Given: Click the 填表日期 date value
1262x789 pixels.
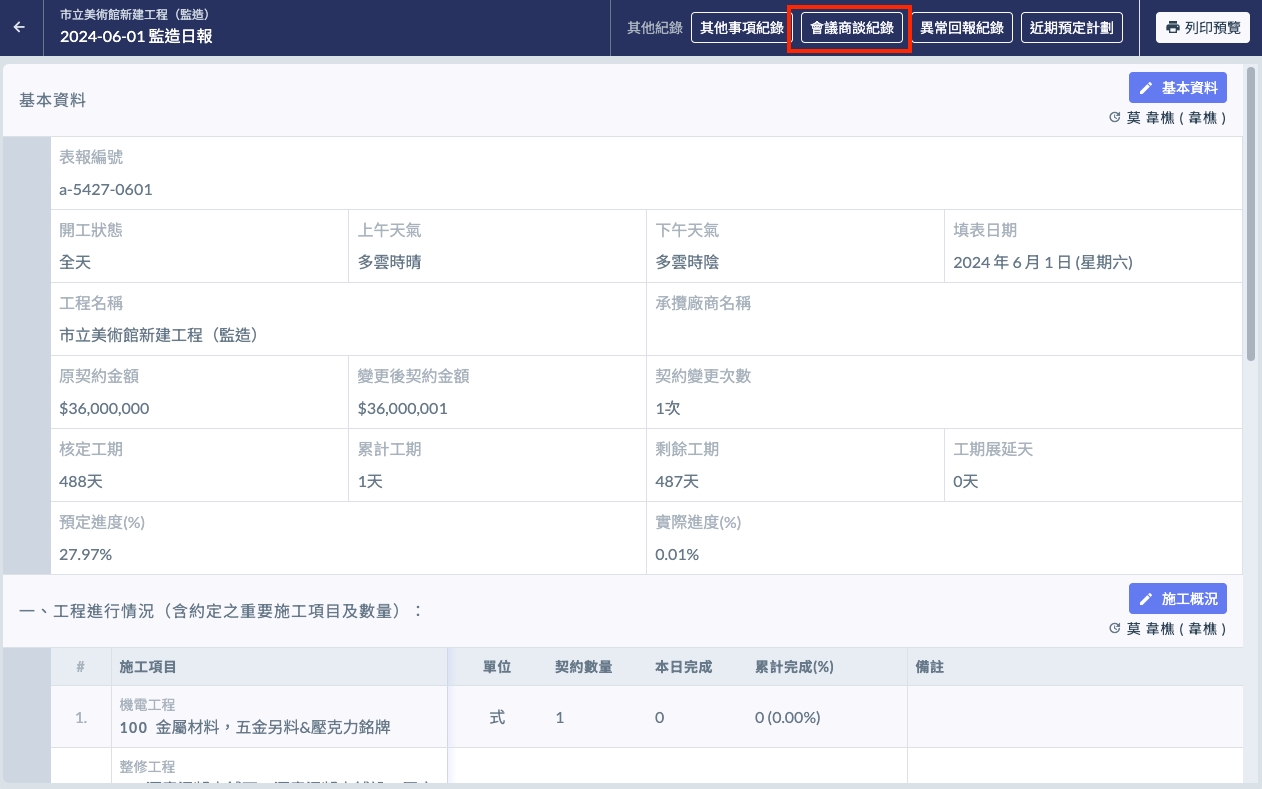Looking at the screenshot, I should 1043,263.
